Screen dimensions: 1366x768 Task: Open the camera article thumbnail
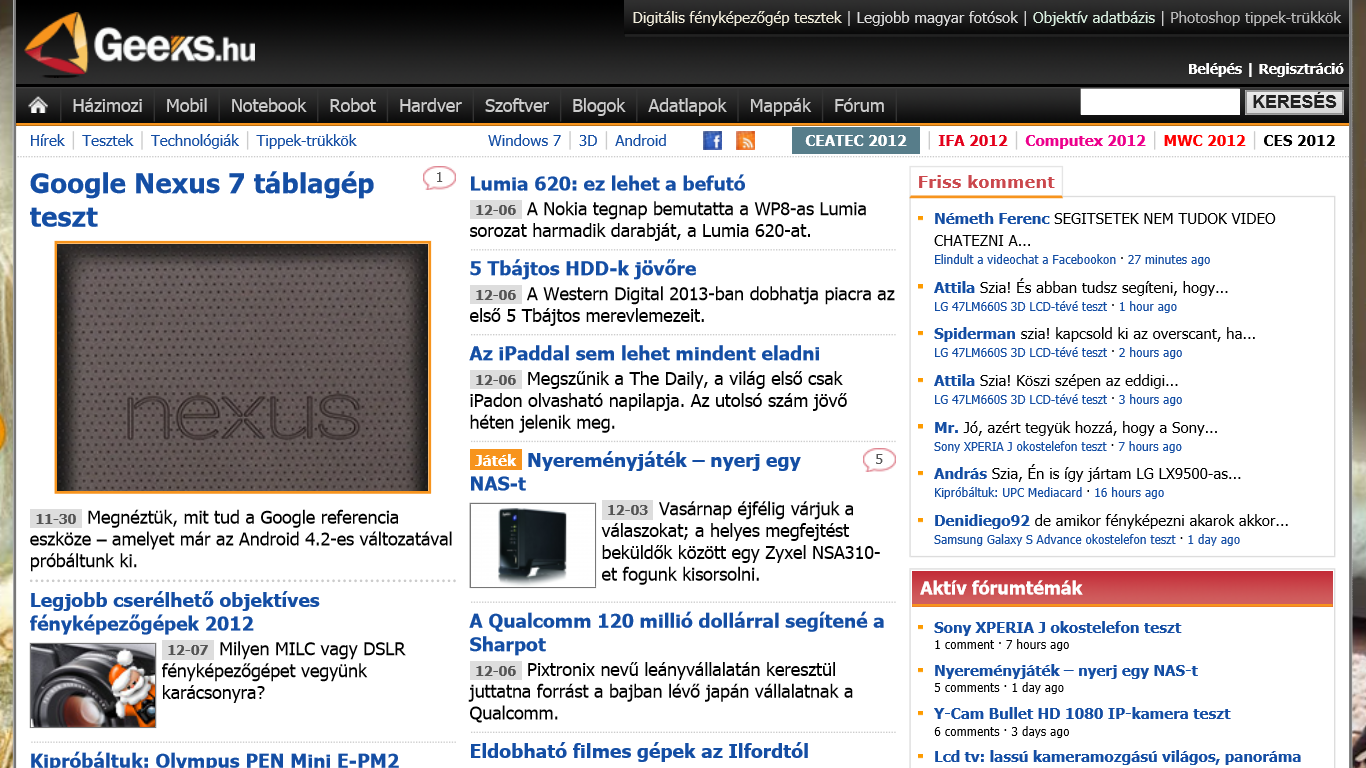tap(93, 685)
